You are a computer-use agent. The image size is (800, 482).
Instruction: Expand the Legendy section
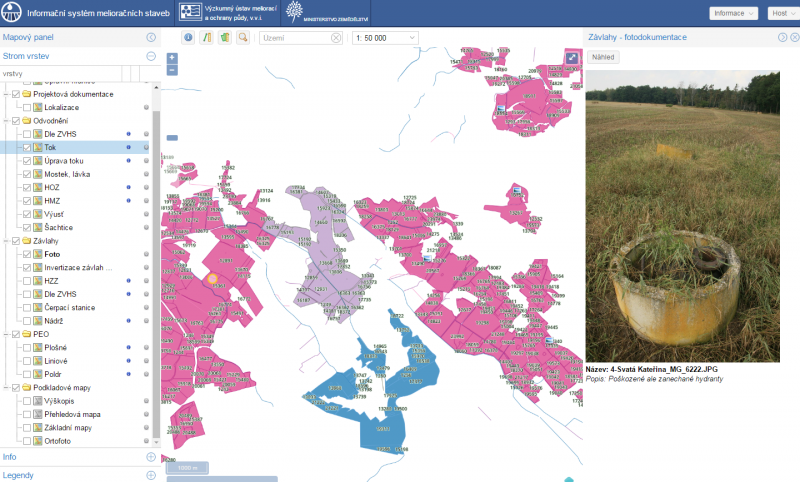tap(151, 474)
